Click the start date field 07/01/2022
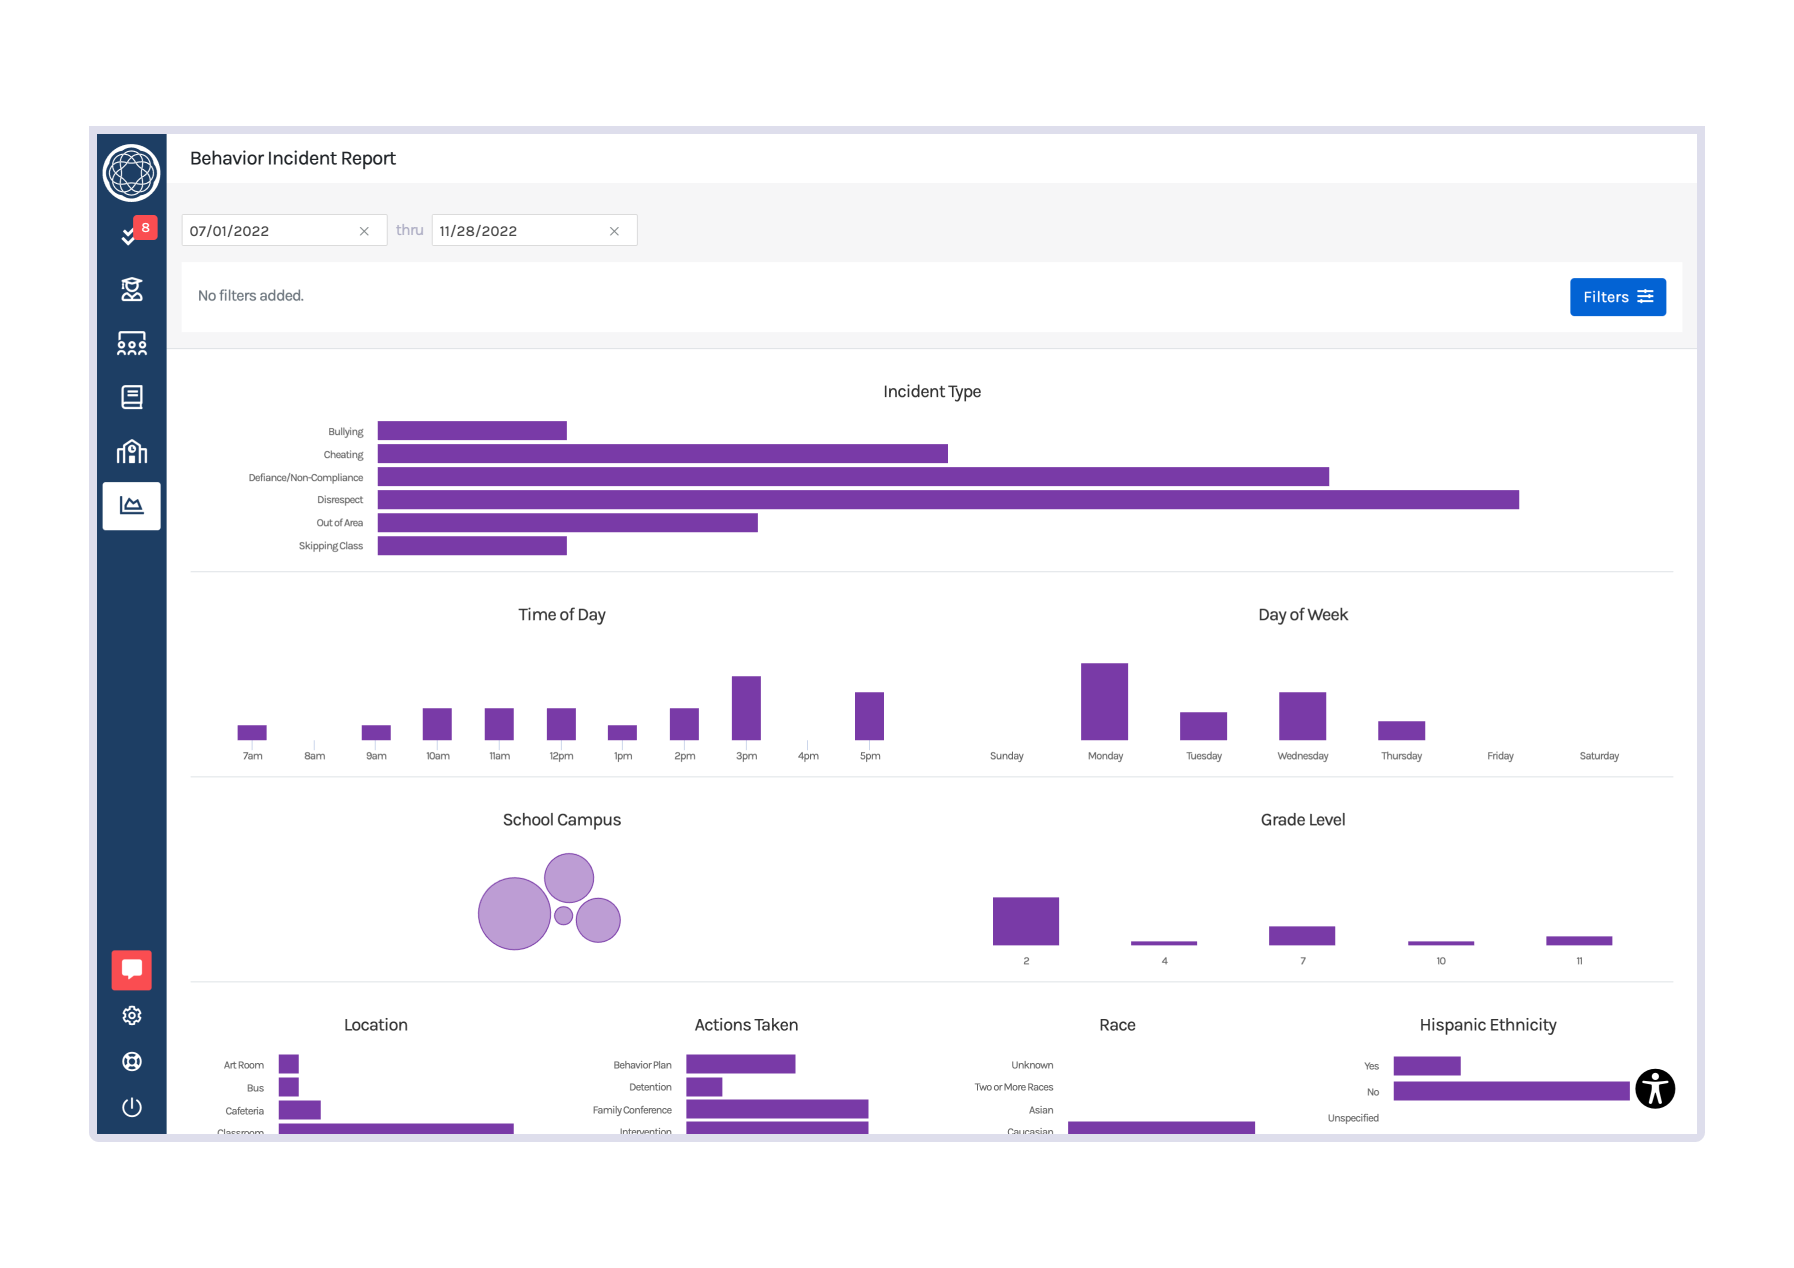Image resolution: width=1794 pixels, height=1268 pixels. point(284,231)
